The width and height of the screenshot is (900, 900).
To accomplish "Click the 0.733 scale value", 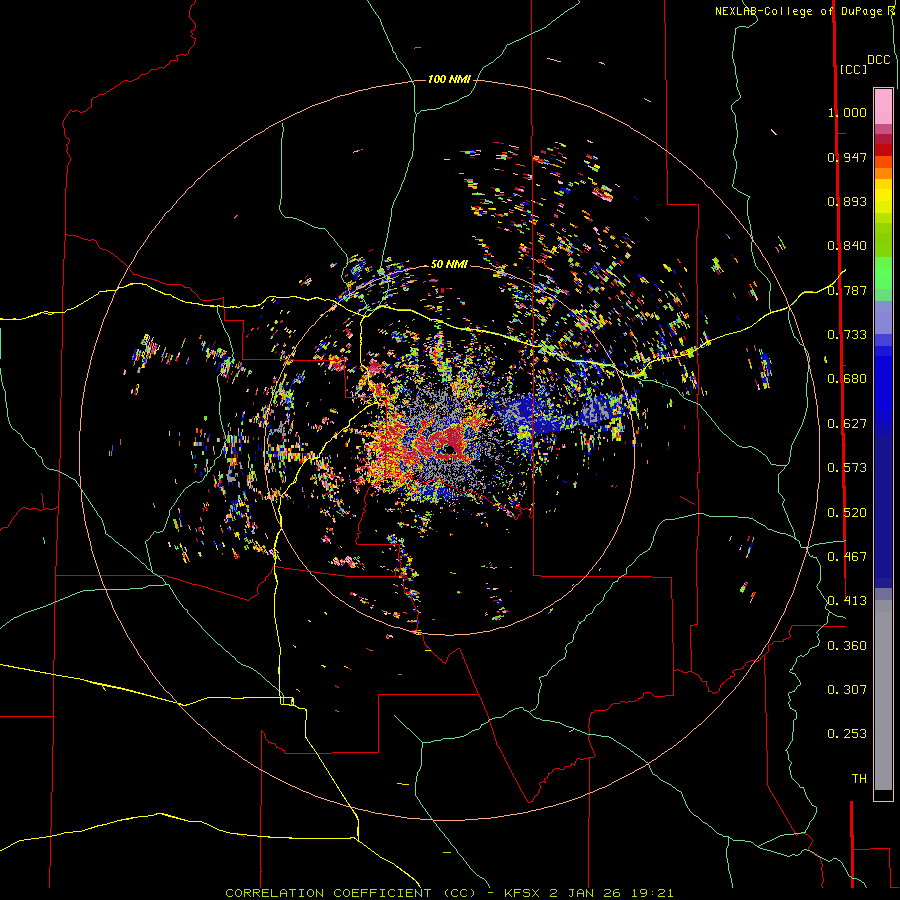I will click(x=847, y=335).
